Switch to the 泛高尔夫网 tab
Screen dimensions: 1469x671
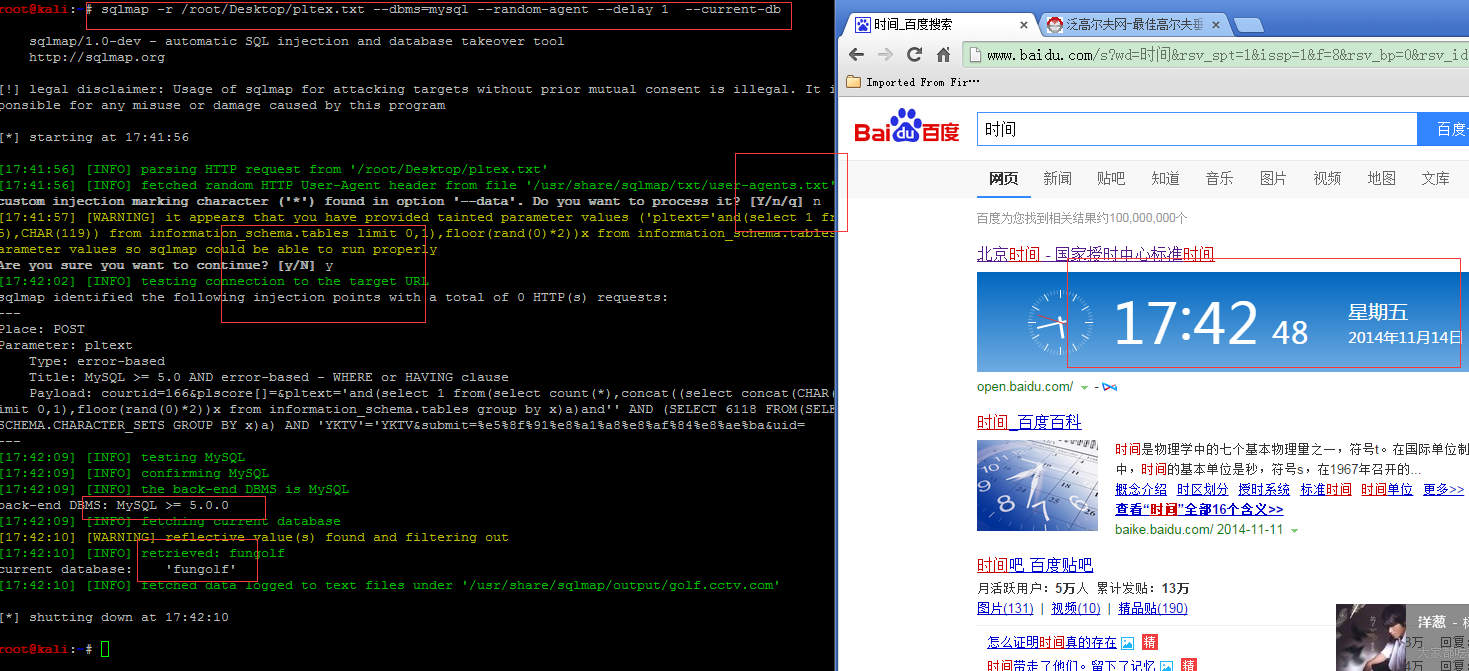(1133, 24)
